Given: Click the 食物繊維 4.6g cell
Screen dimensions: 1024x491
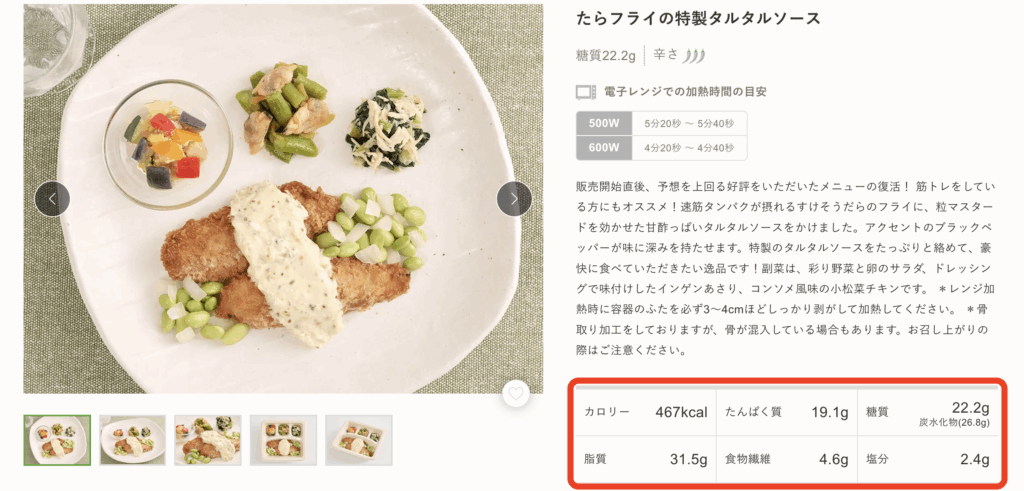Looking at the screenshot, I should [x=787, y=460].
